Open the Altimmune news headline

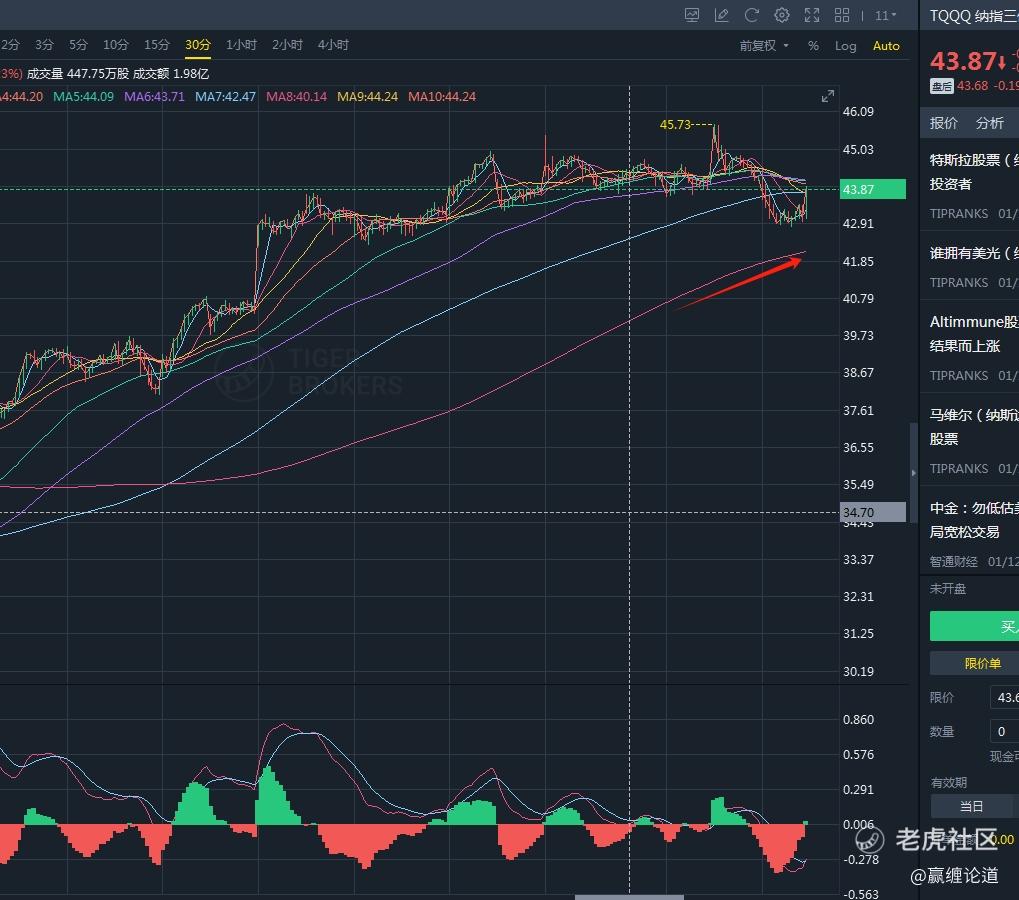(x=974, y=333)
